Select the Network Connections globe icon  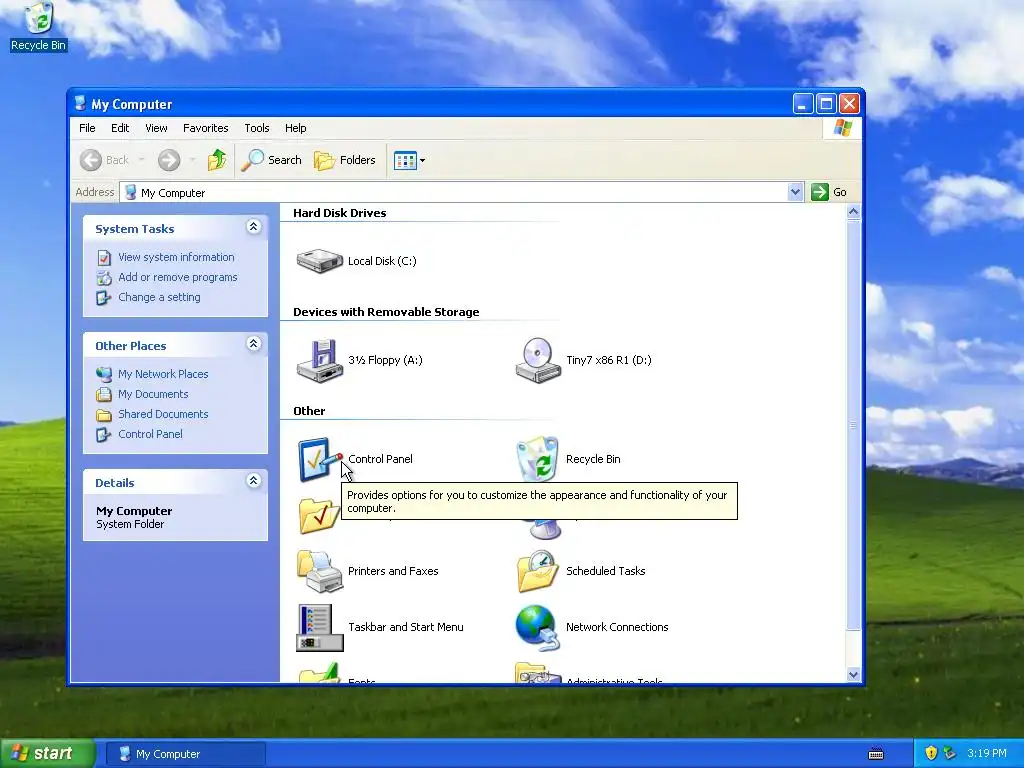[x=538, y=628]
